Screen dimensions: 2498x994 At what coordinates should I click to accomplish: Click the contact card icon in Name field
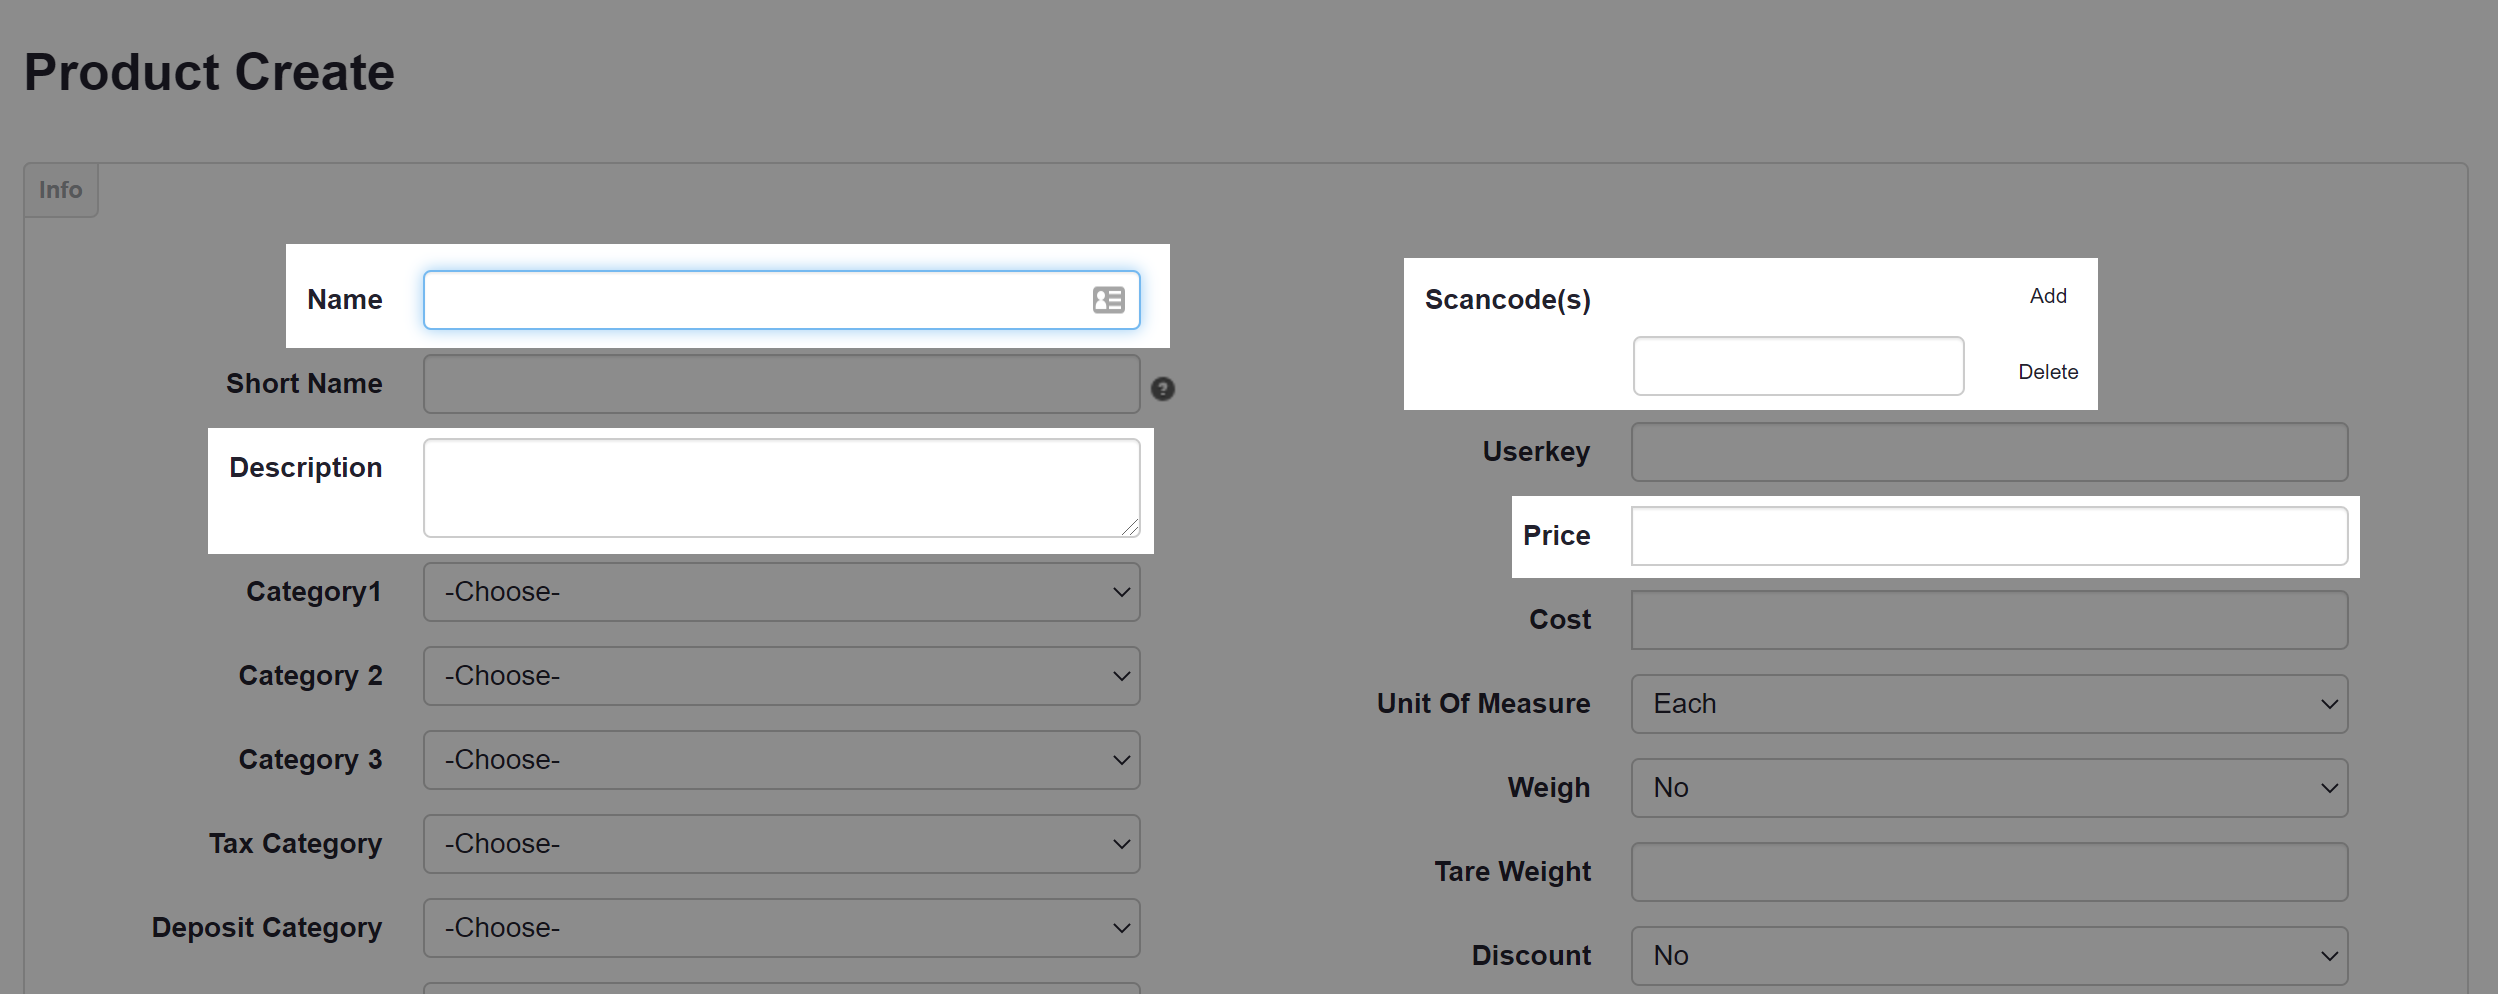point(1108,300)
